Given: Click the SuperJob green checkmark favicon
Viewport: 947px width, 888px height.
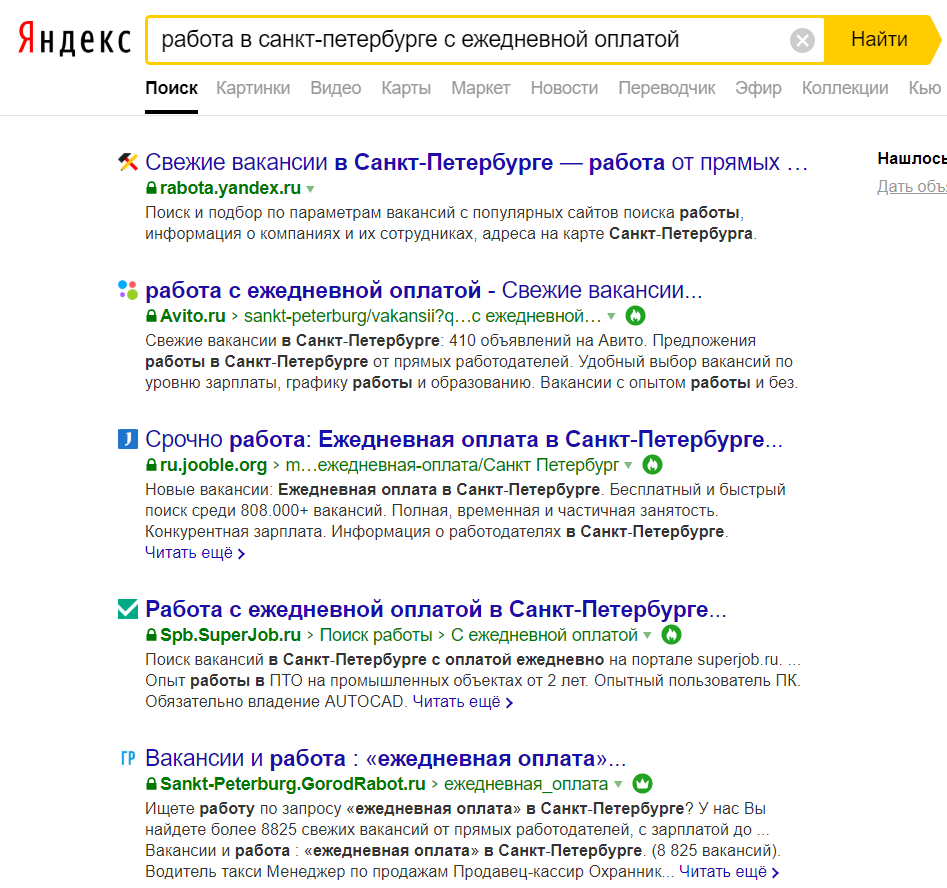Looking at the screenshot, I should (127, 609).
